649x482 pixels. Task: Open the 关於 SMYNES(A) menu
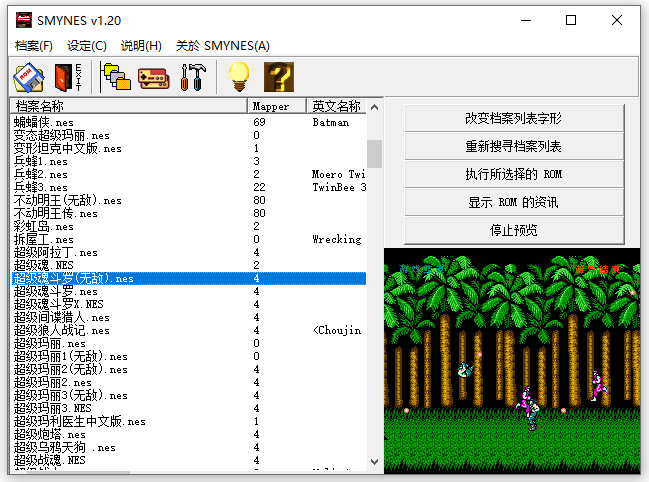(x=223, y=46)
